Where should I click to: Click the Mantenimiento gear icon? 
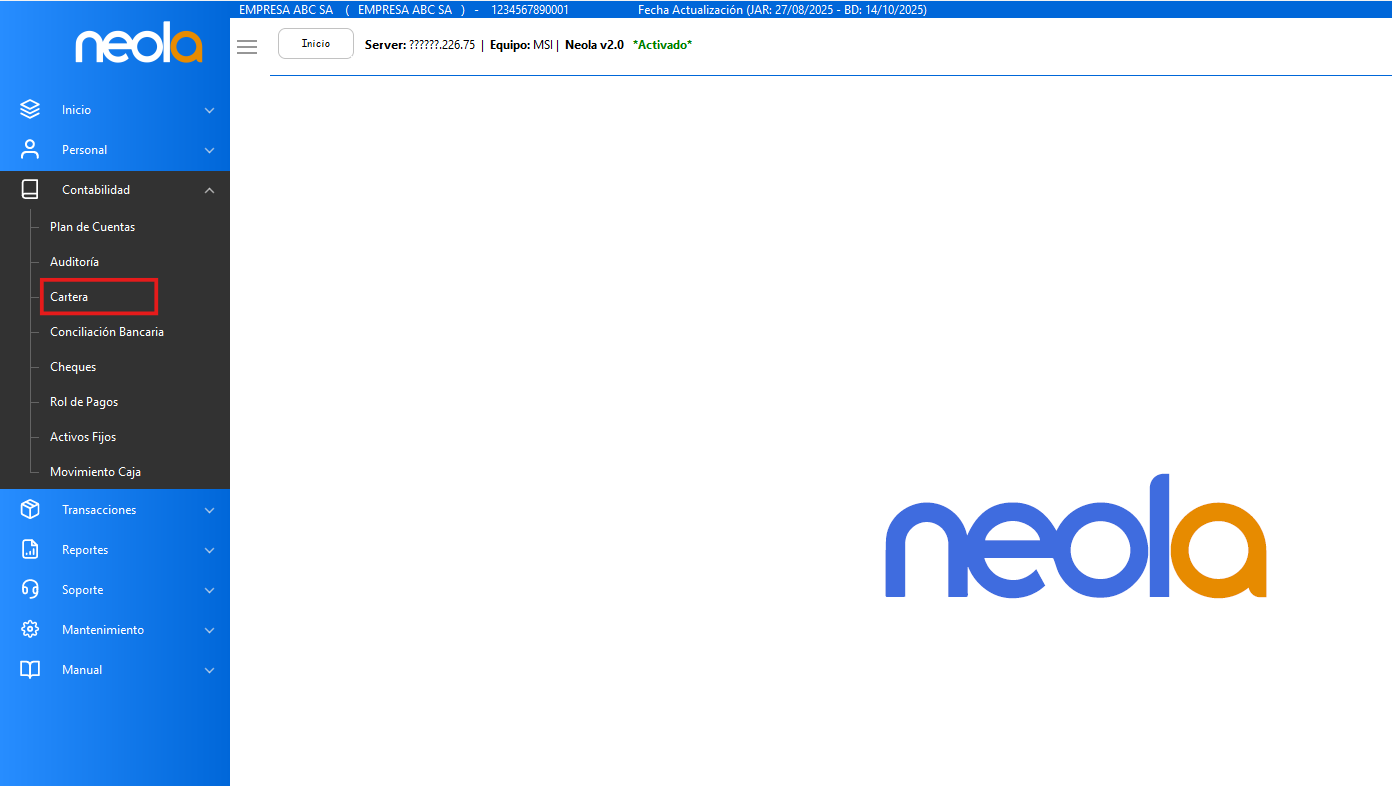[30, 630]
